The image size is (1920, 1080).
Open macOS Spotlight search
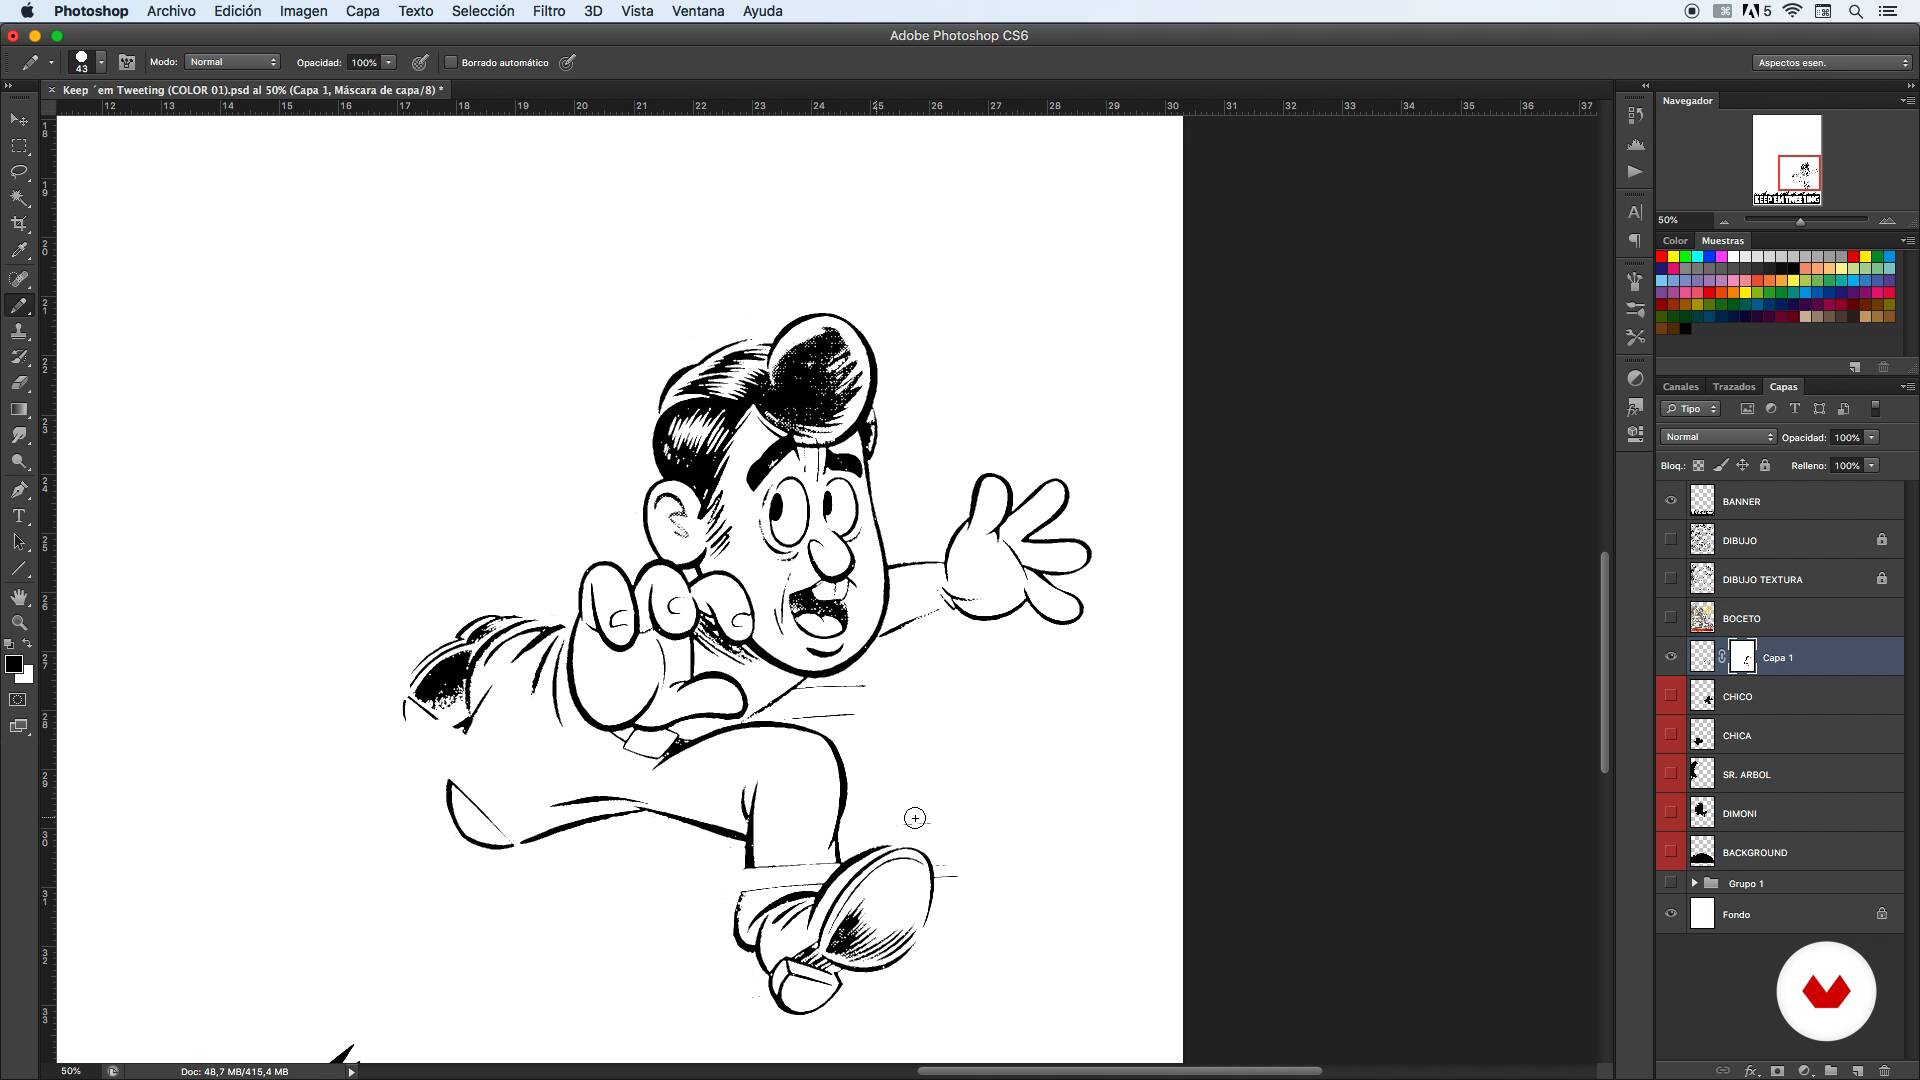tap(1855, 11)
